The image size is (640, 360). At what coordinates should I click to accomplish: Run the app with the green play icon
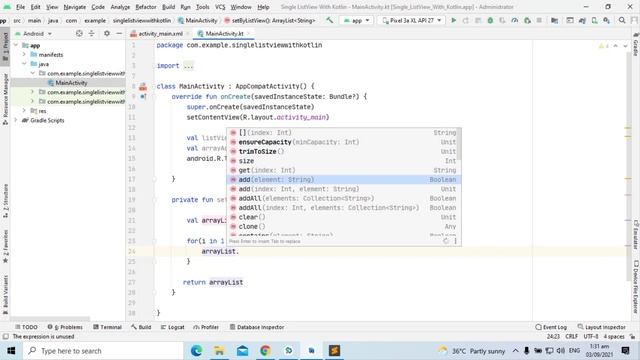pos(453,20)
